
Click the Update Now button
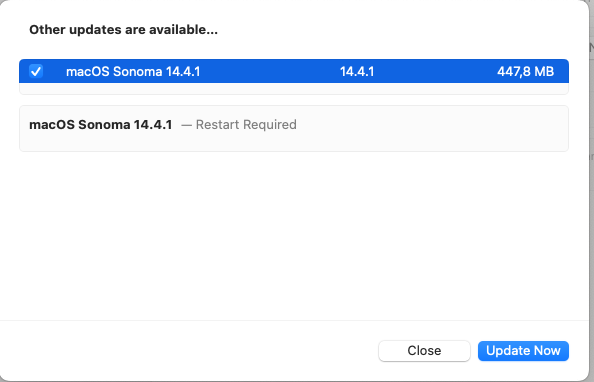click(x=523, y=351)
